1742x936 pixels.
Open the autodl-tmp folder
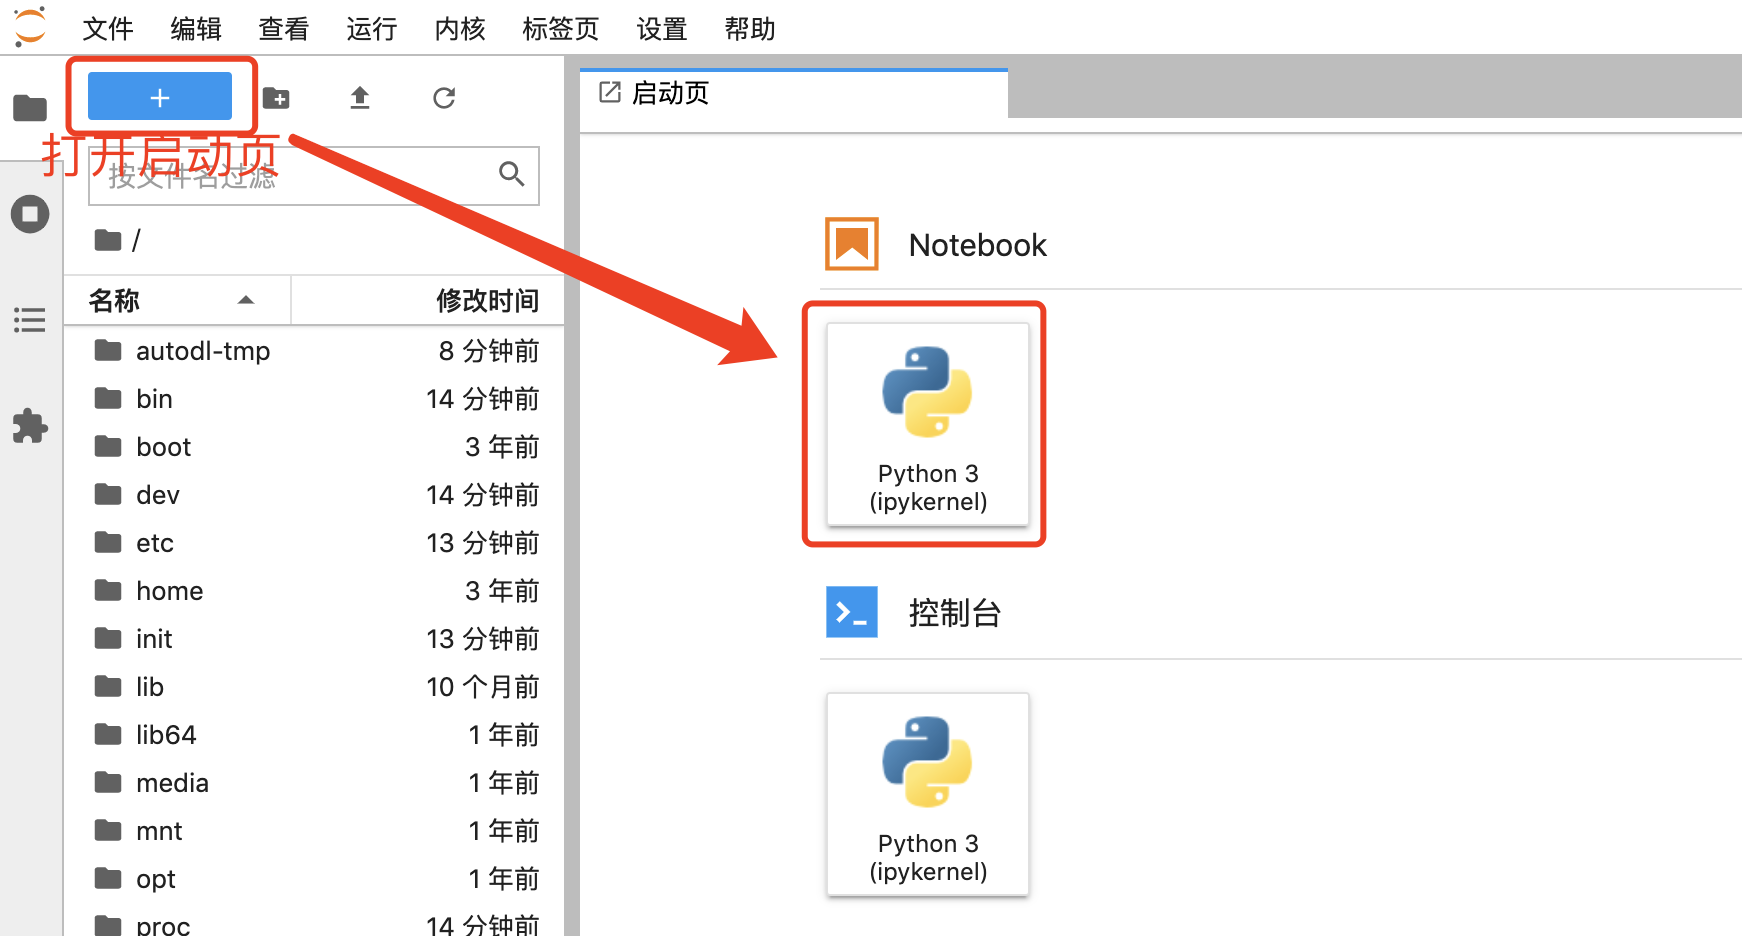202,351
